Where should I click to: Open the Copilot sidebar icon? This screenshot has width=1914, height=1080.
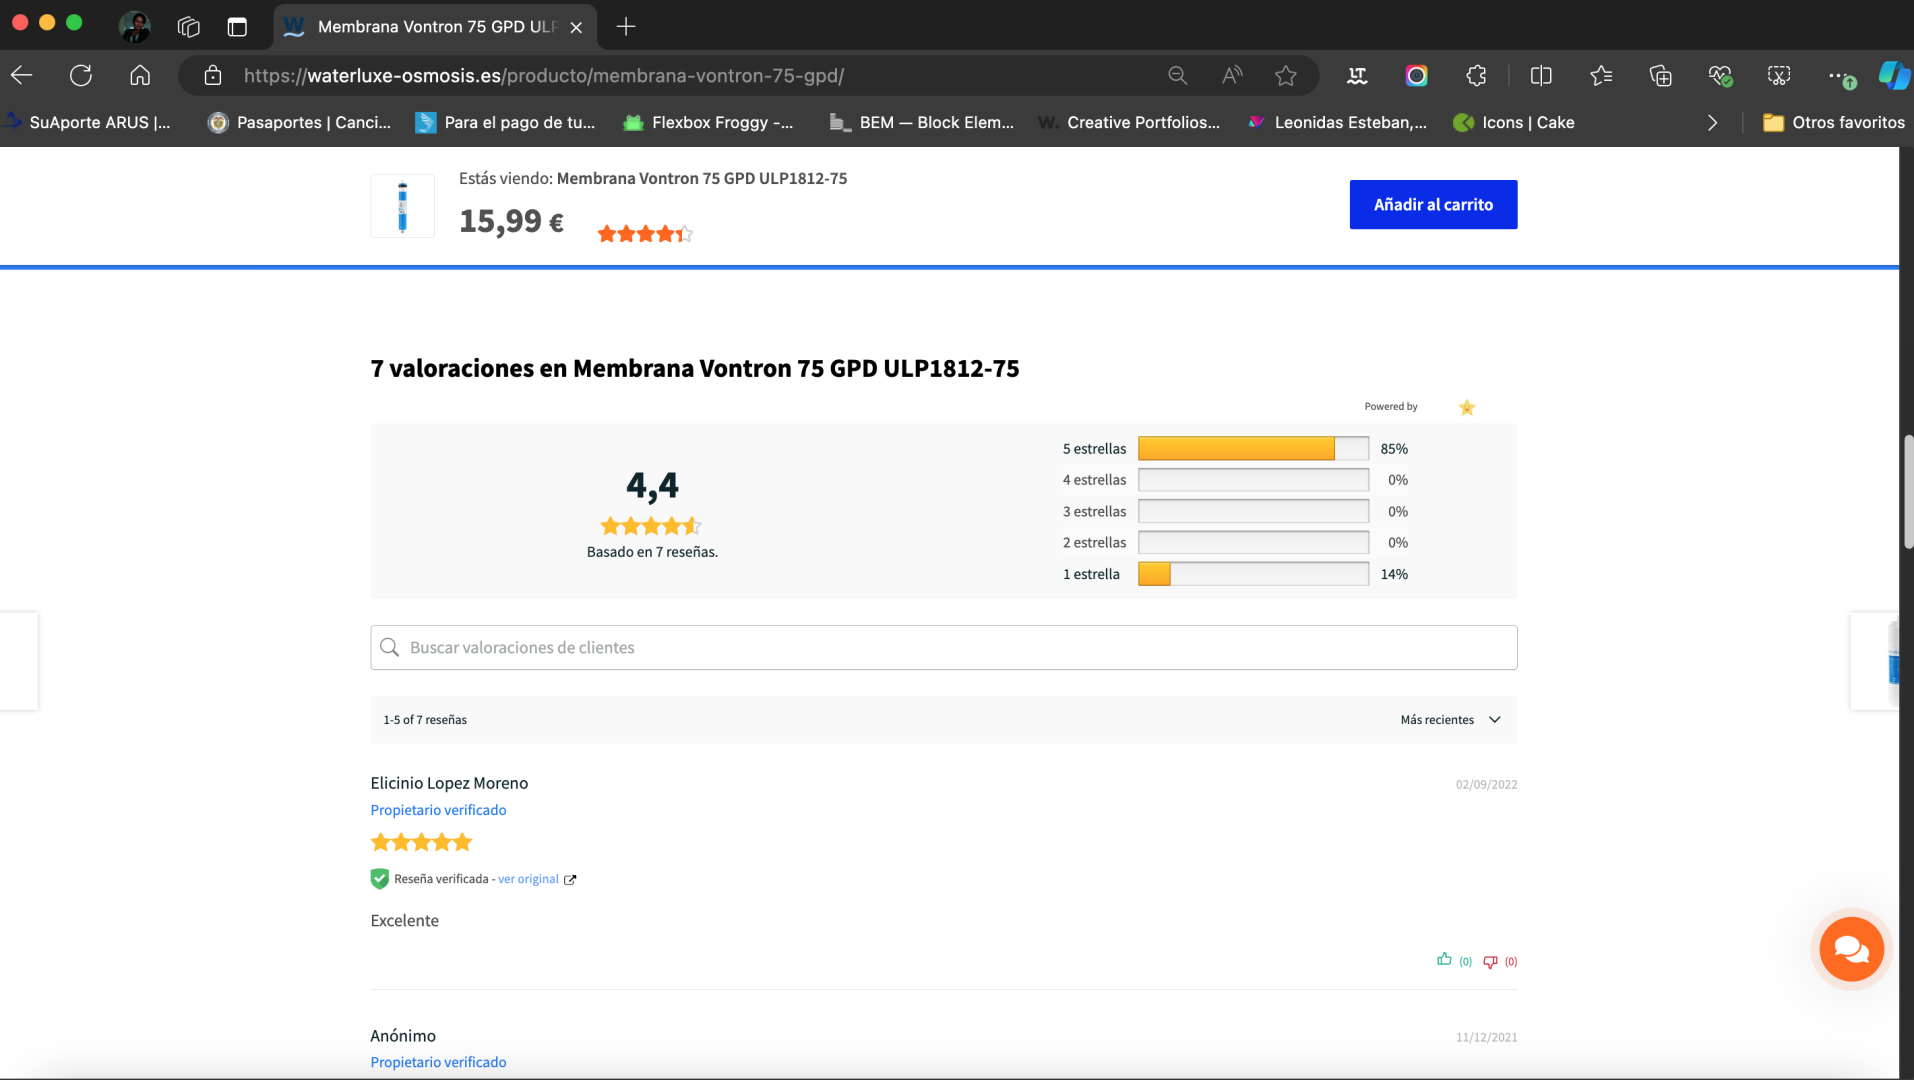click(x=1894, y=75)
